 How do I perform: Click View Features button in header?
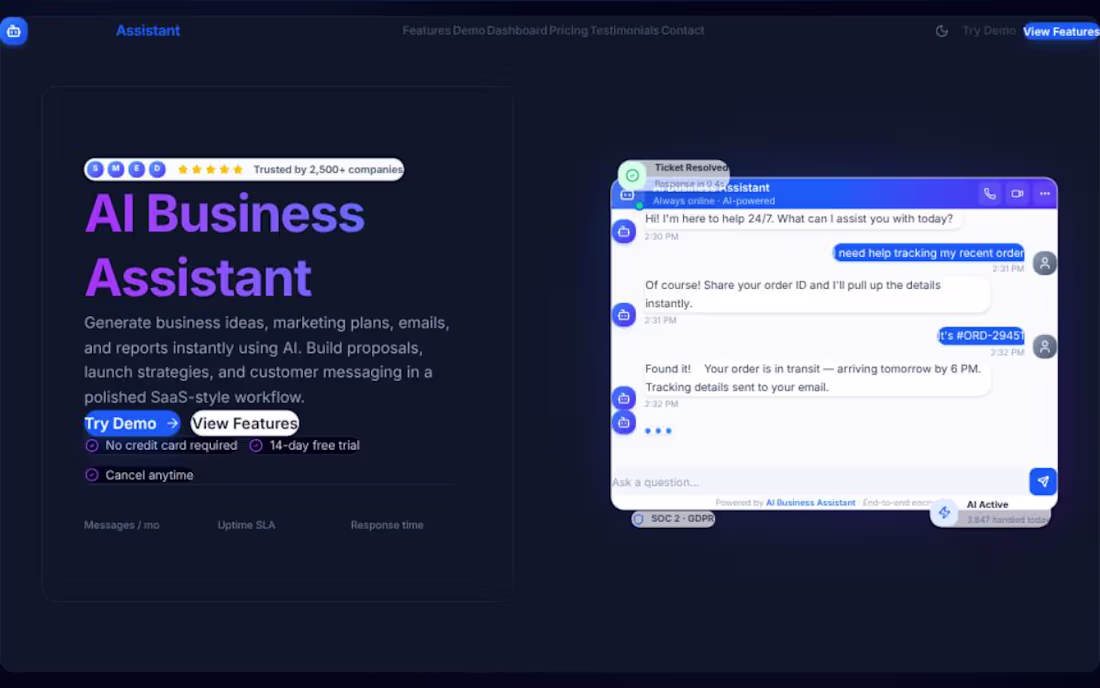click(1061, 32)
